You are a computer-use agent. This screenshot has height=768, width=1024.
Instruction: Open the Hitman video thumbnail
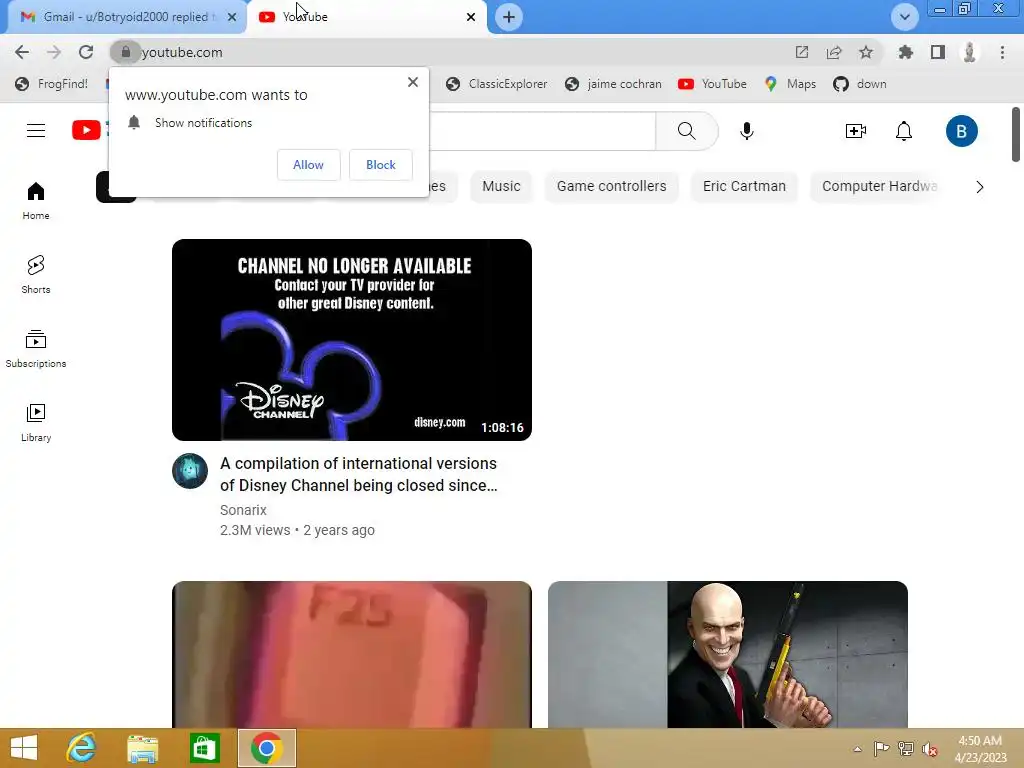[x=728, y=654]
